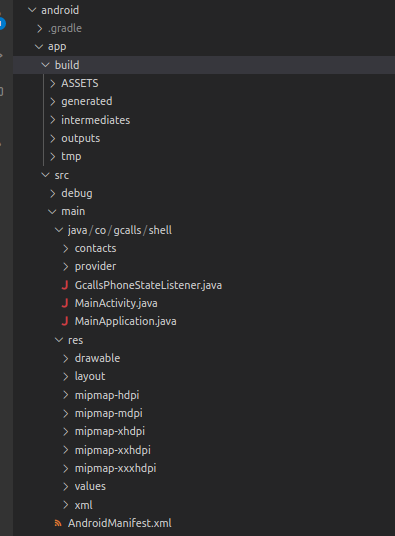Expand the outputs folder chevron
The image size is (395, 536).
coord(53,138)
